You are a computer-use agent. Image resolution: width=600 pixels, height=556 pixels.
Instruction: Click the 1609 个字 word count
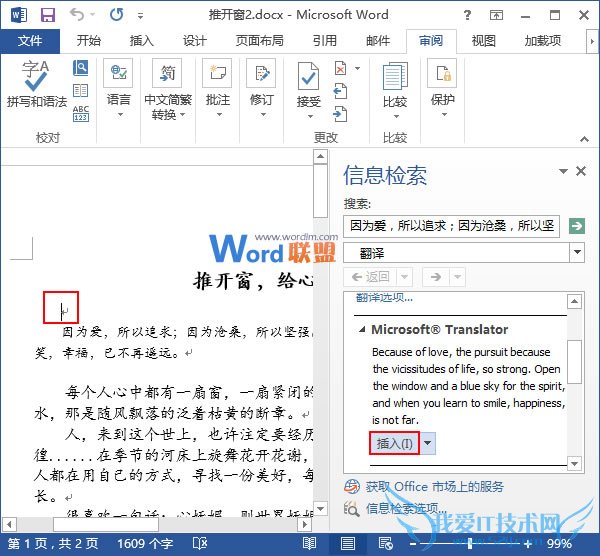point(145,543)
